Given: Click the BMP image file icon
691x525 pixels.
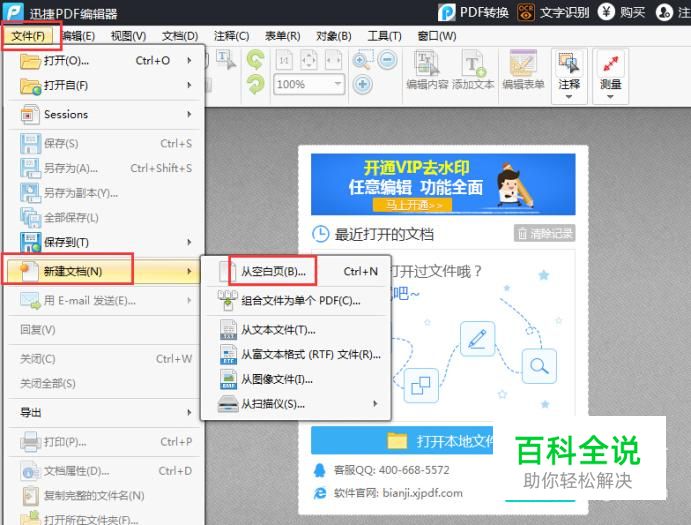Looking at the screenshot, I should 228,379.
